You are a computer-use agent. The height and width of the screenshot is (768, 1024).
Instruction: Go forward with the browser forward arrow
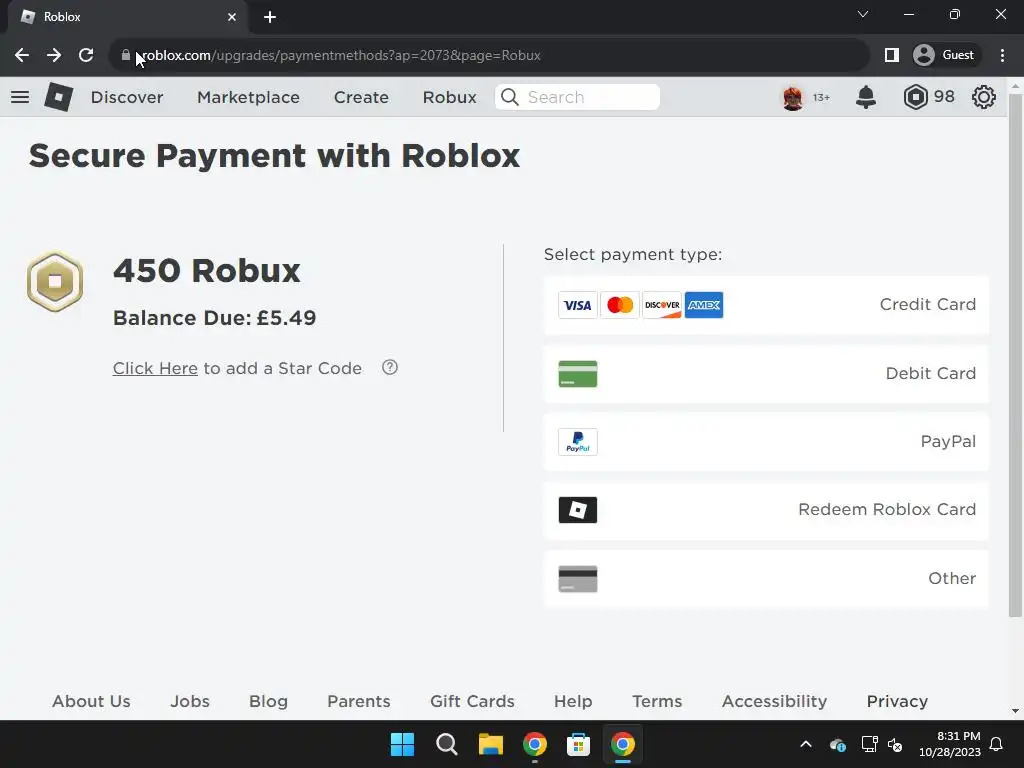[x=54, y=55]
